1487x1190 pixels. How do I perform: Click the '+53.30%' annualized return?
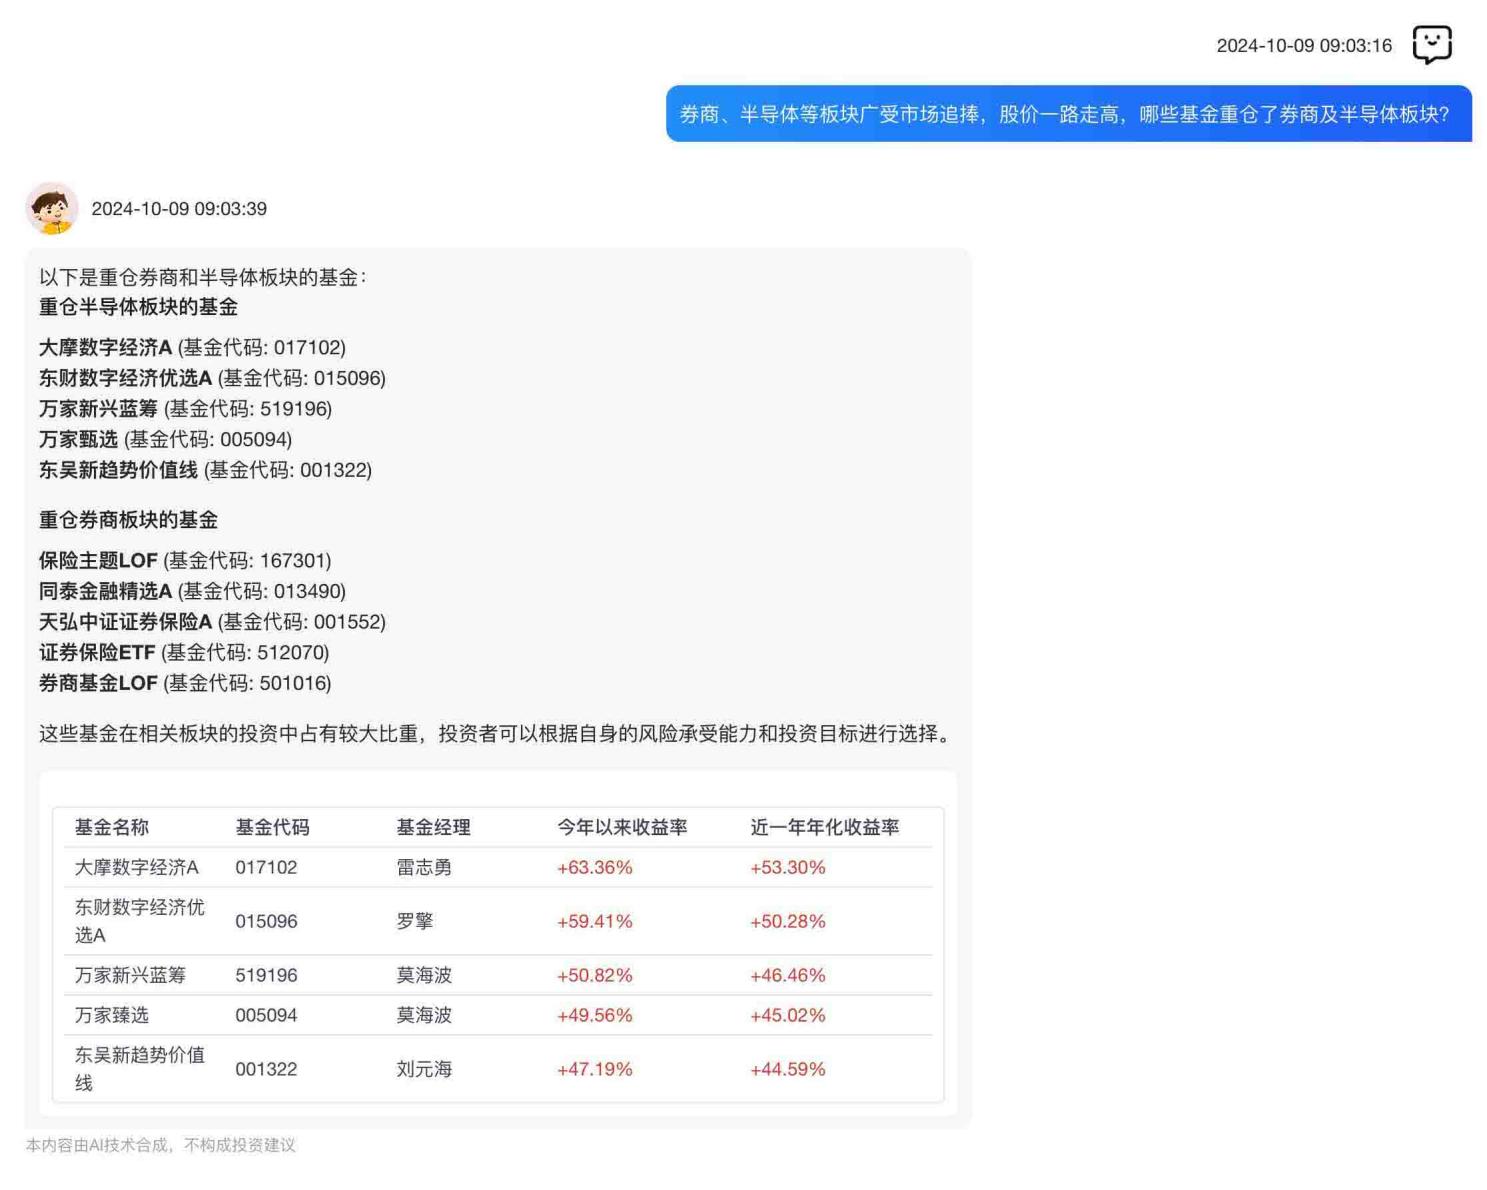click(788, 868)
